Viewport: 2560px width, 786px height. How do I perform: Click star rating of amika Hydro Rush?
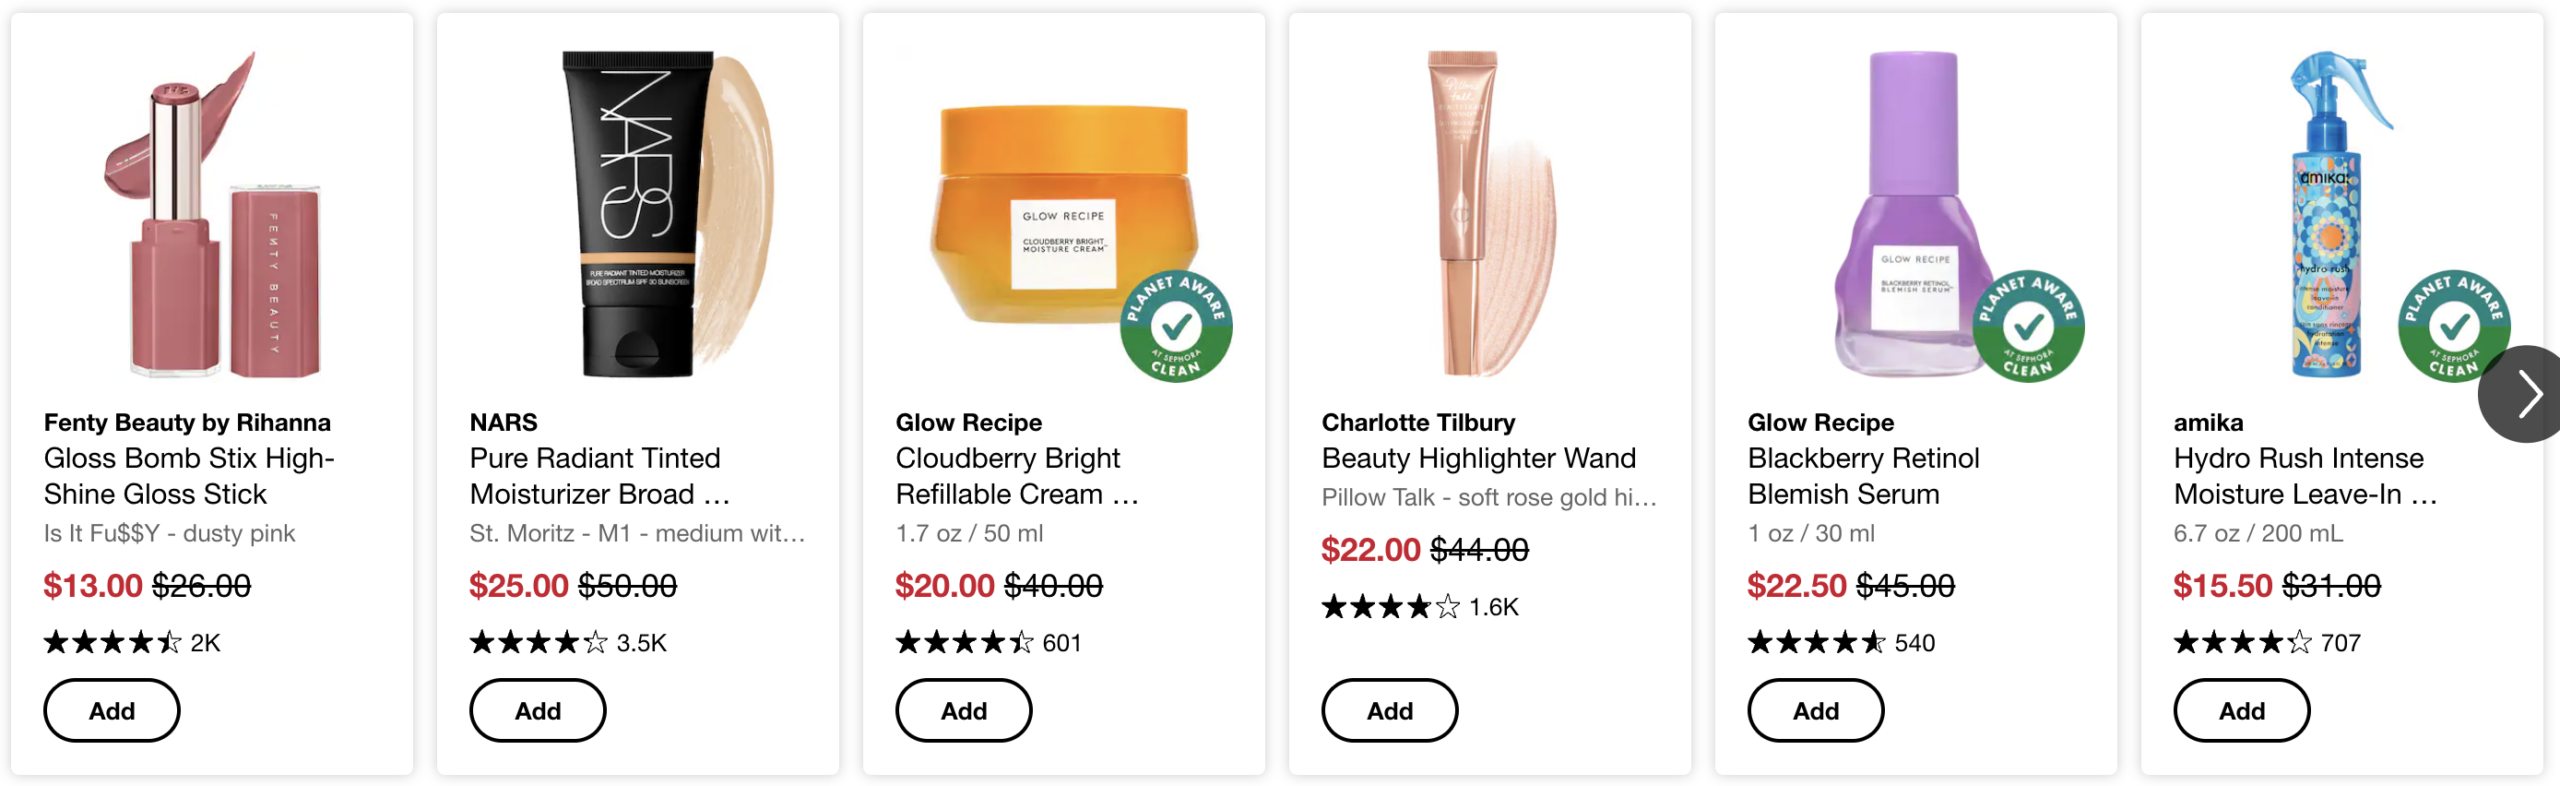[x=2242, y=642]
